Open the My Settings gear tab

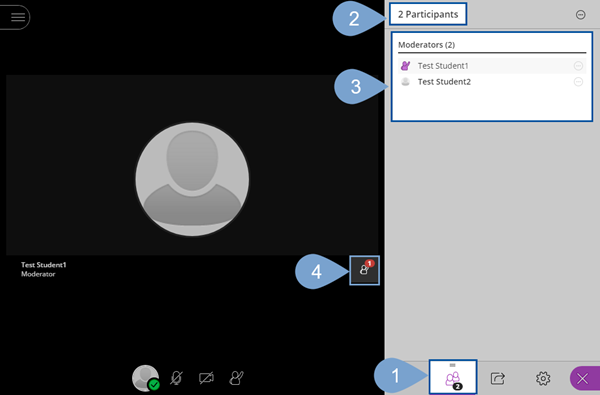[543, 379]
